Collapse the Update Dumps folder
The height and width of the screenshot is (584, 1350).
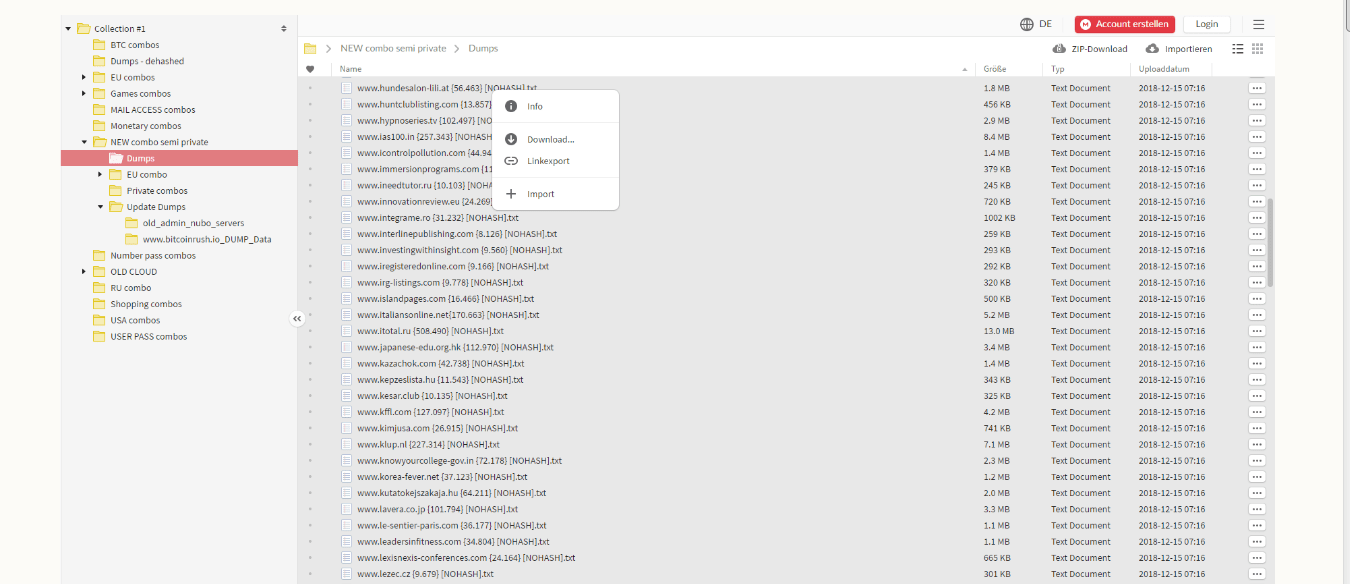click(x=100, y=207)
